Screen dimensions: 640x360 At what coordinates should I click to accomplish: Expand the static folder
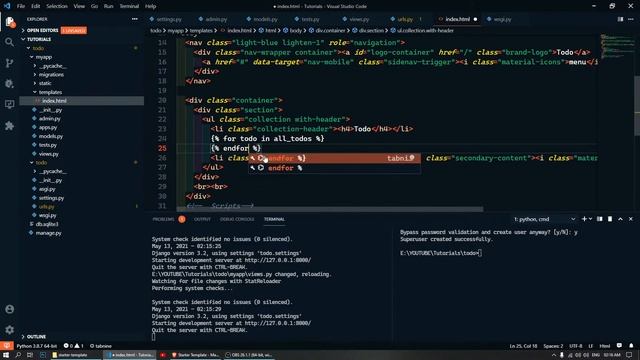(x=45, y=83)
